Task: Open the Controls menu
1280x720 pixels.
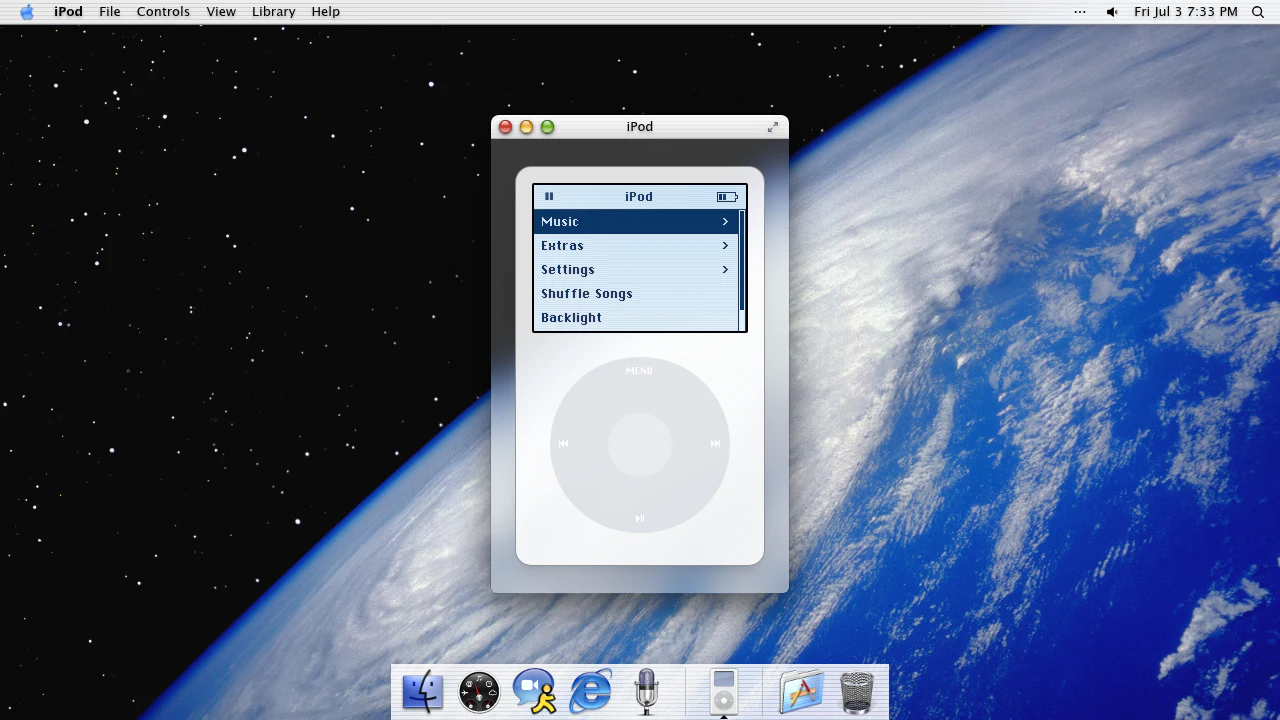Action: pyautogui.click(x=163, y=12)
